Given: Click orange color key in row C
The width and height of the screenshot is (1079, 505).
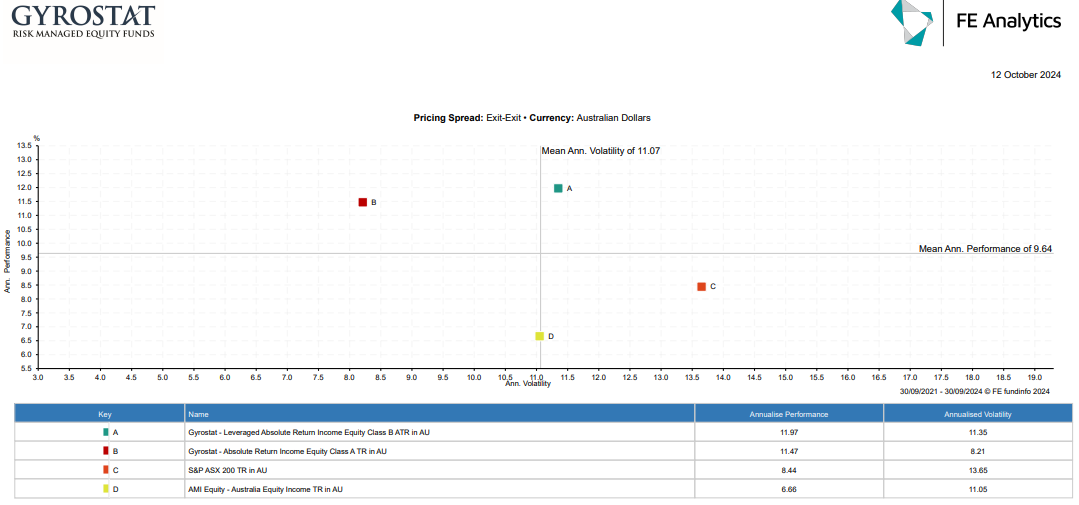Looking at the screenshot, I should point(105,470).
